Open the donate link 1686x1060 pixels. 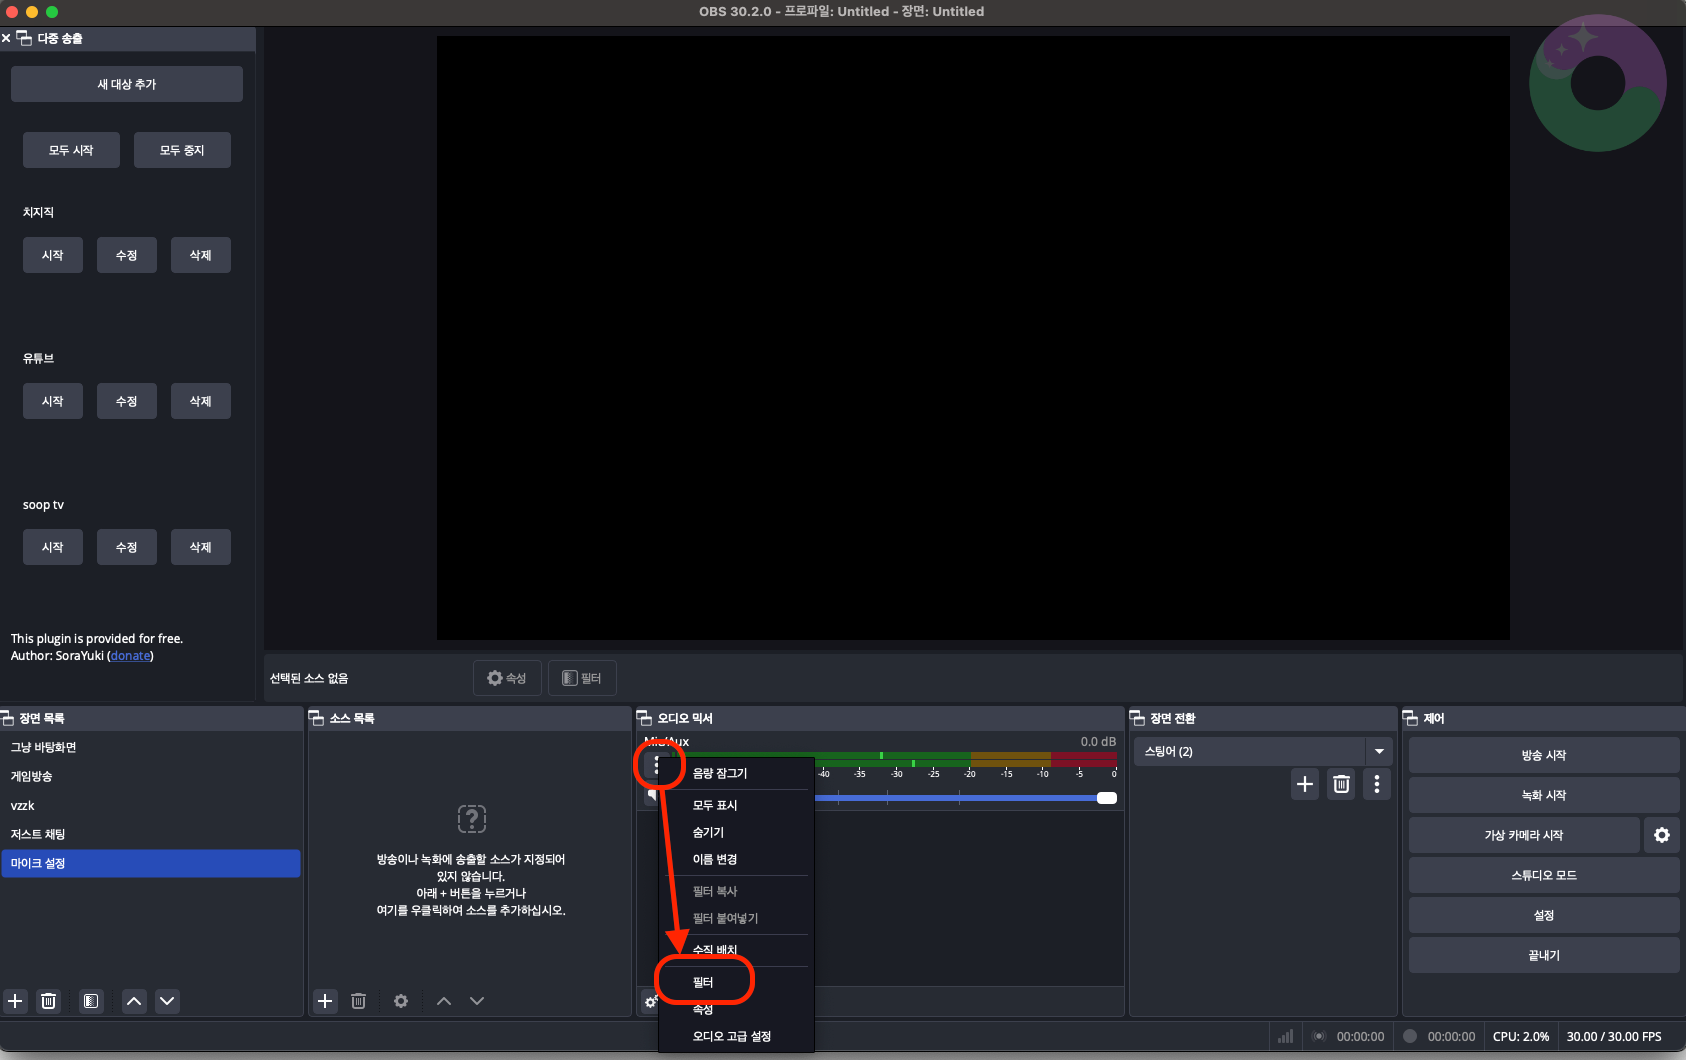point(130,656)
